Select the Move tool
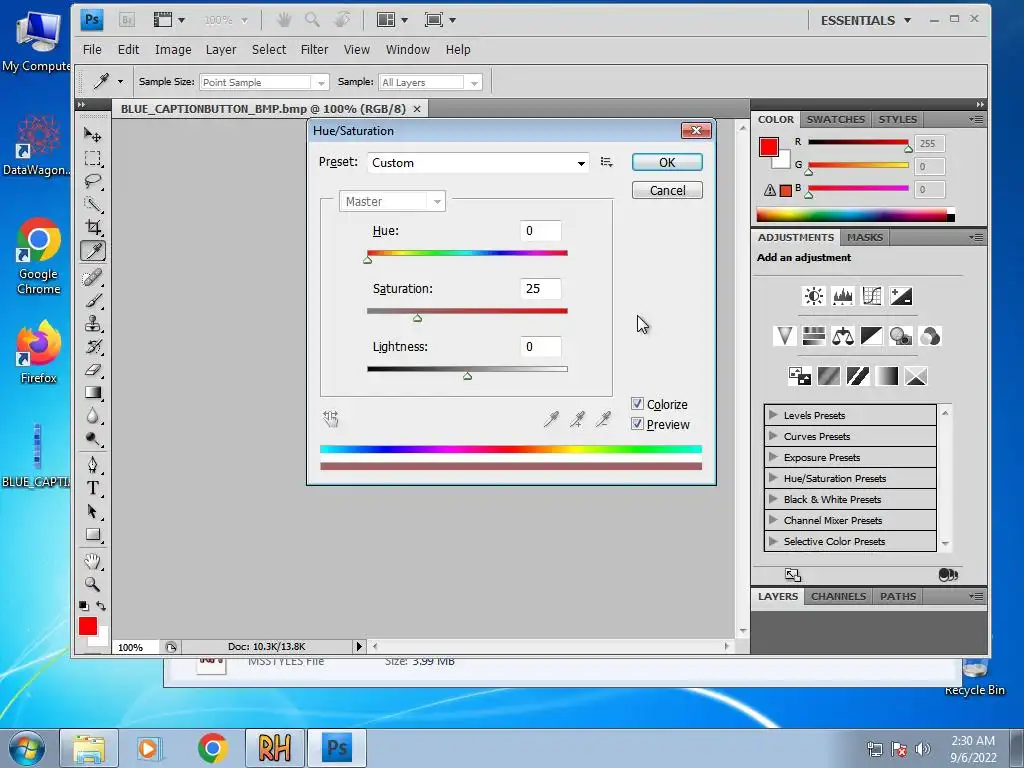This screenshot has width=1024, height=768. [93, 135]
